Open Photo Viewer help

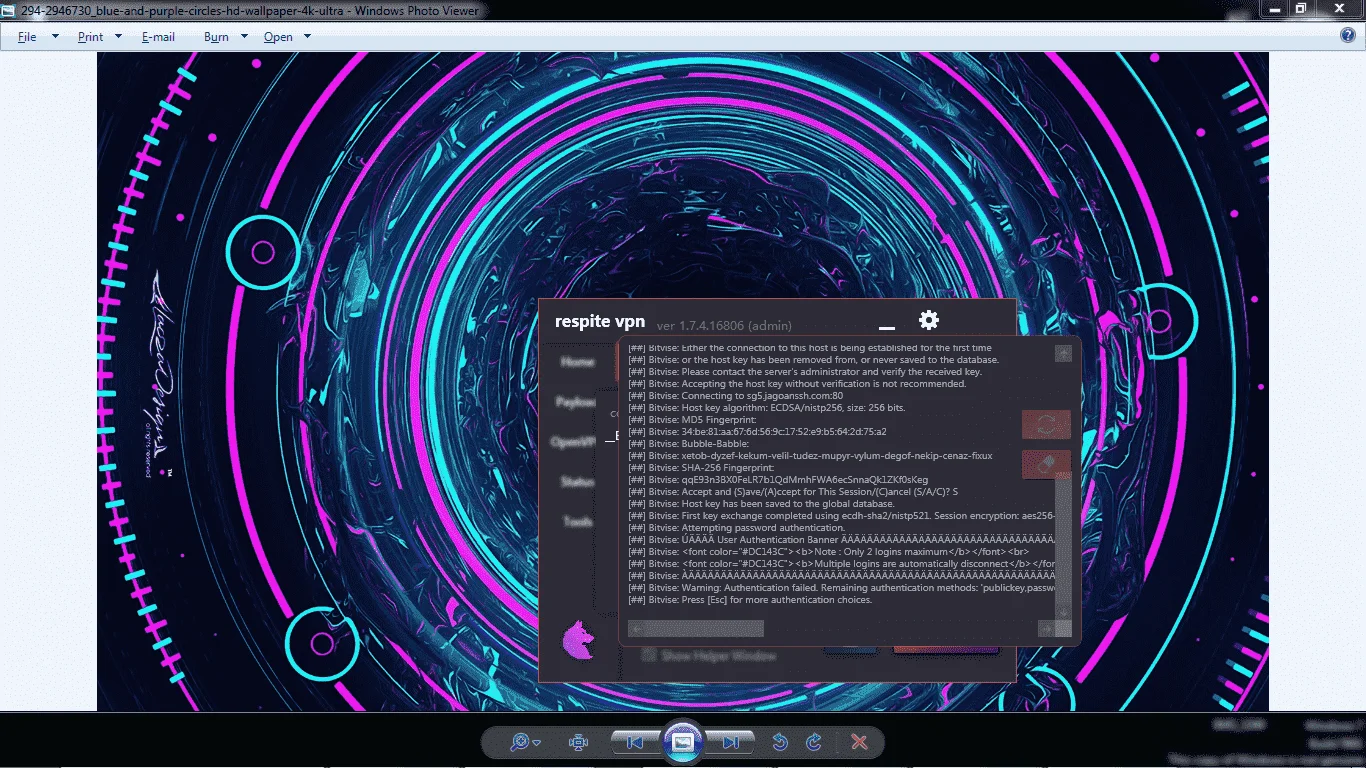1347,36
